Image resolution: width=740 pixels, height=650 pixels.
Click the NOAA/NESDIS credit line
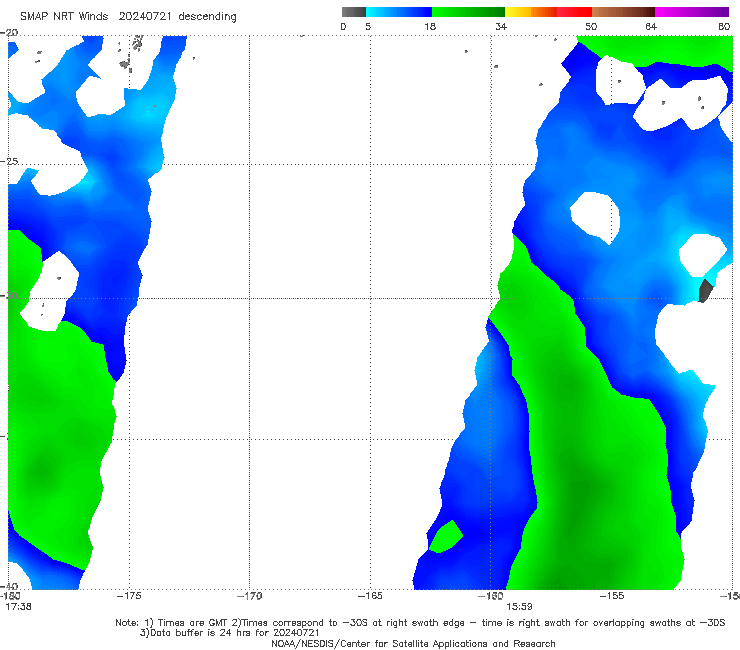413,643
